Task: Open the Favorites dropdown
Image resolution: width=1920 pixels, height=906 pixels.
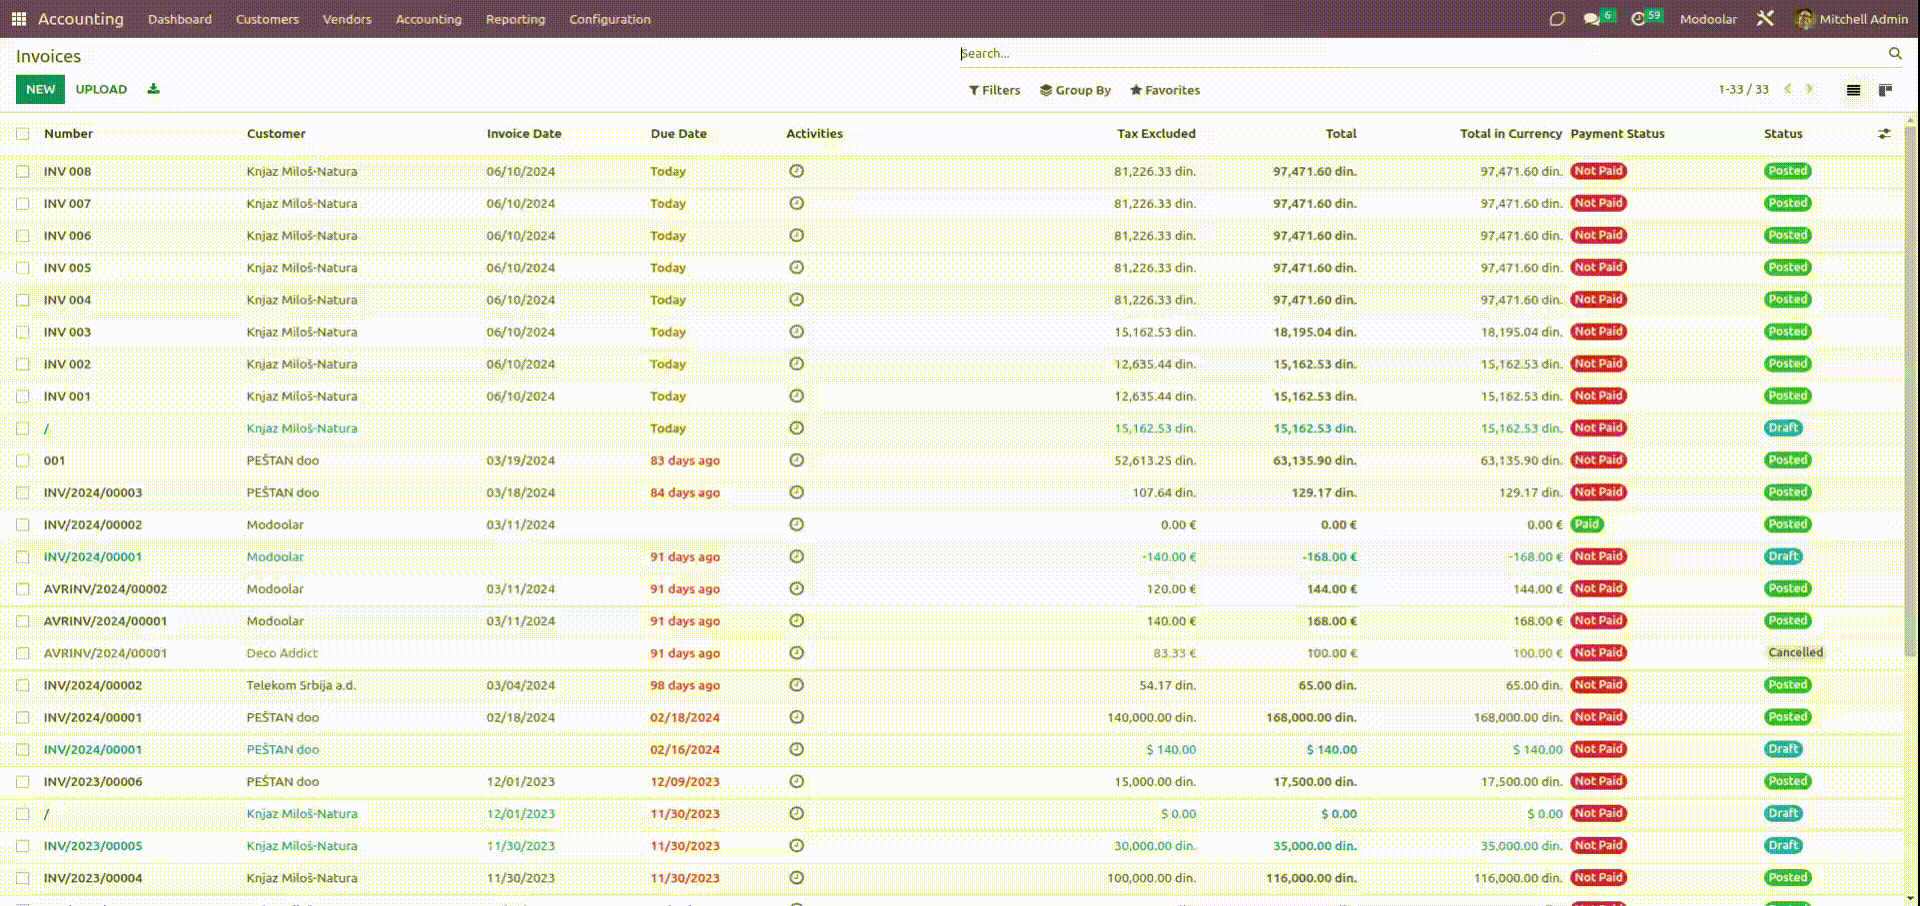Action: tap(1164, 90)
